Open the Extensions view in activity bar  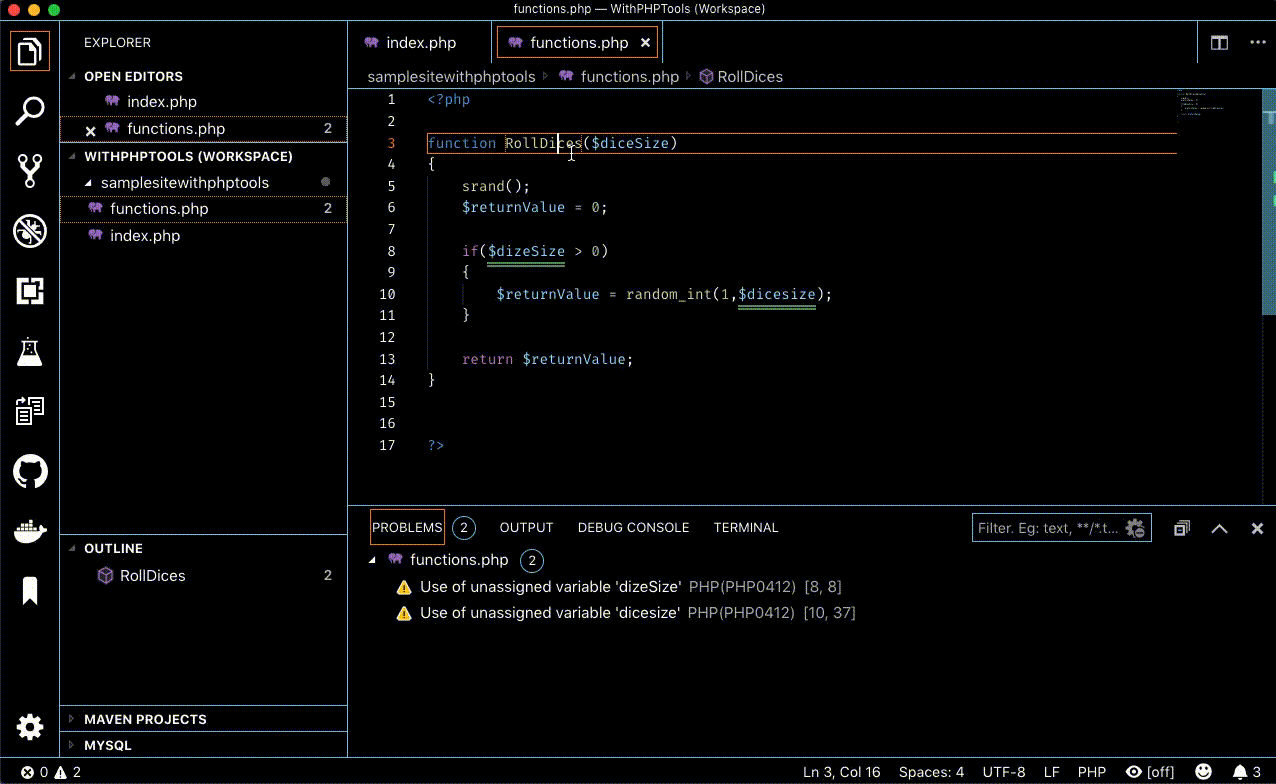(30, 291)
